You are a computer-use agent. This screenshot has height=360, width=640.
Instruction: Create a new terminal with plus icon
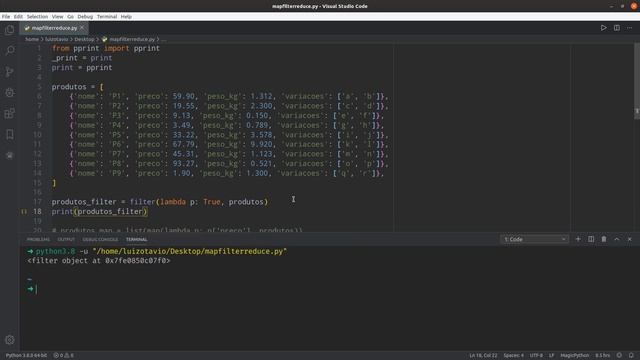[578, 239]
